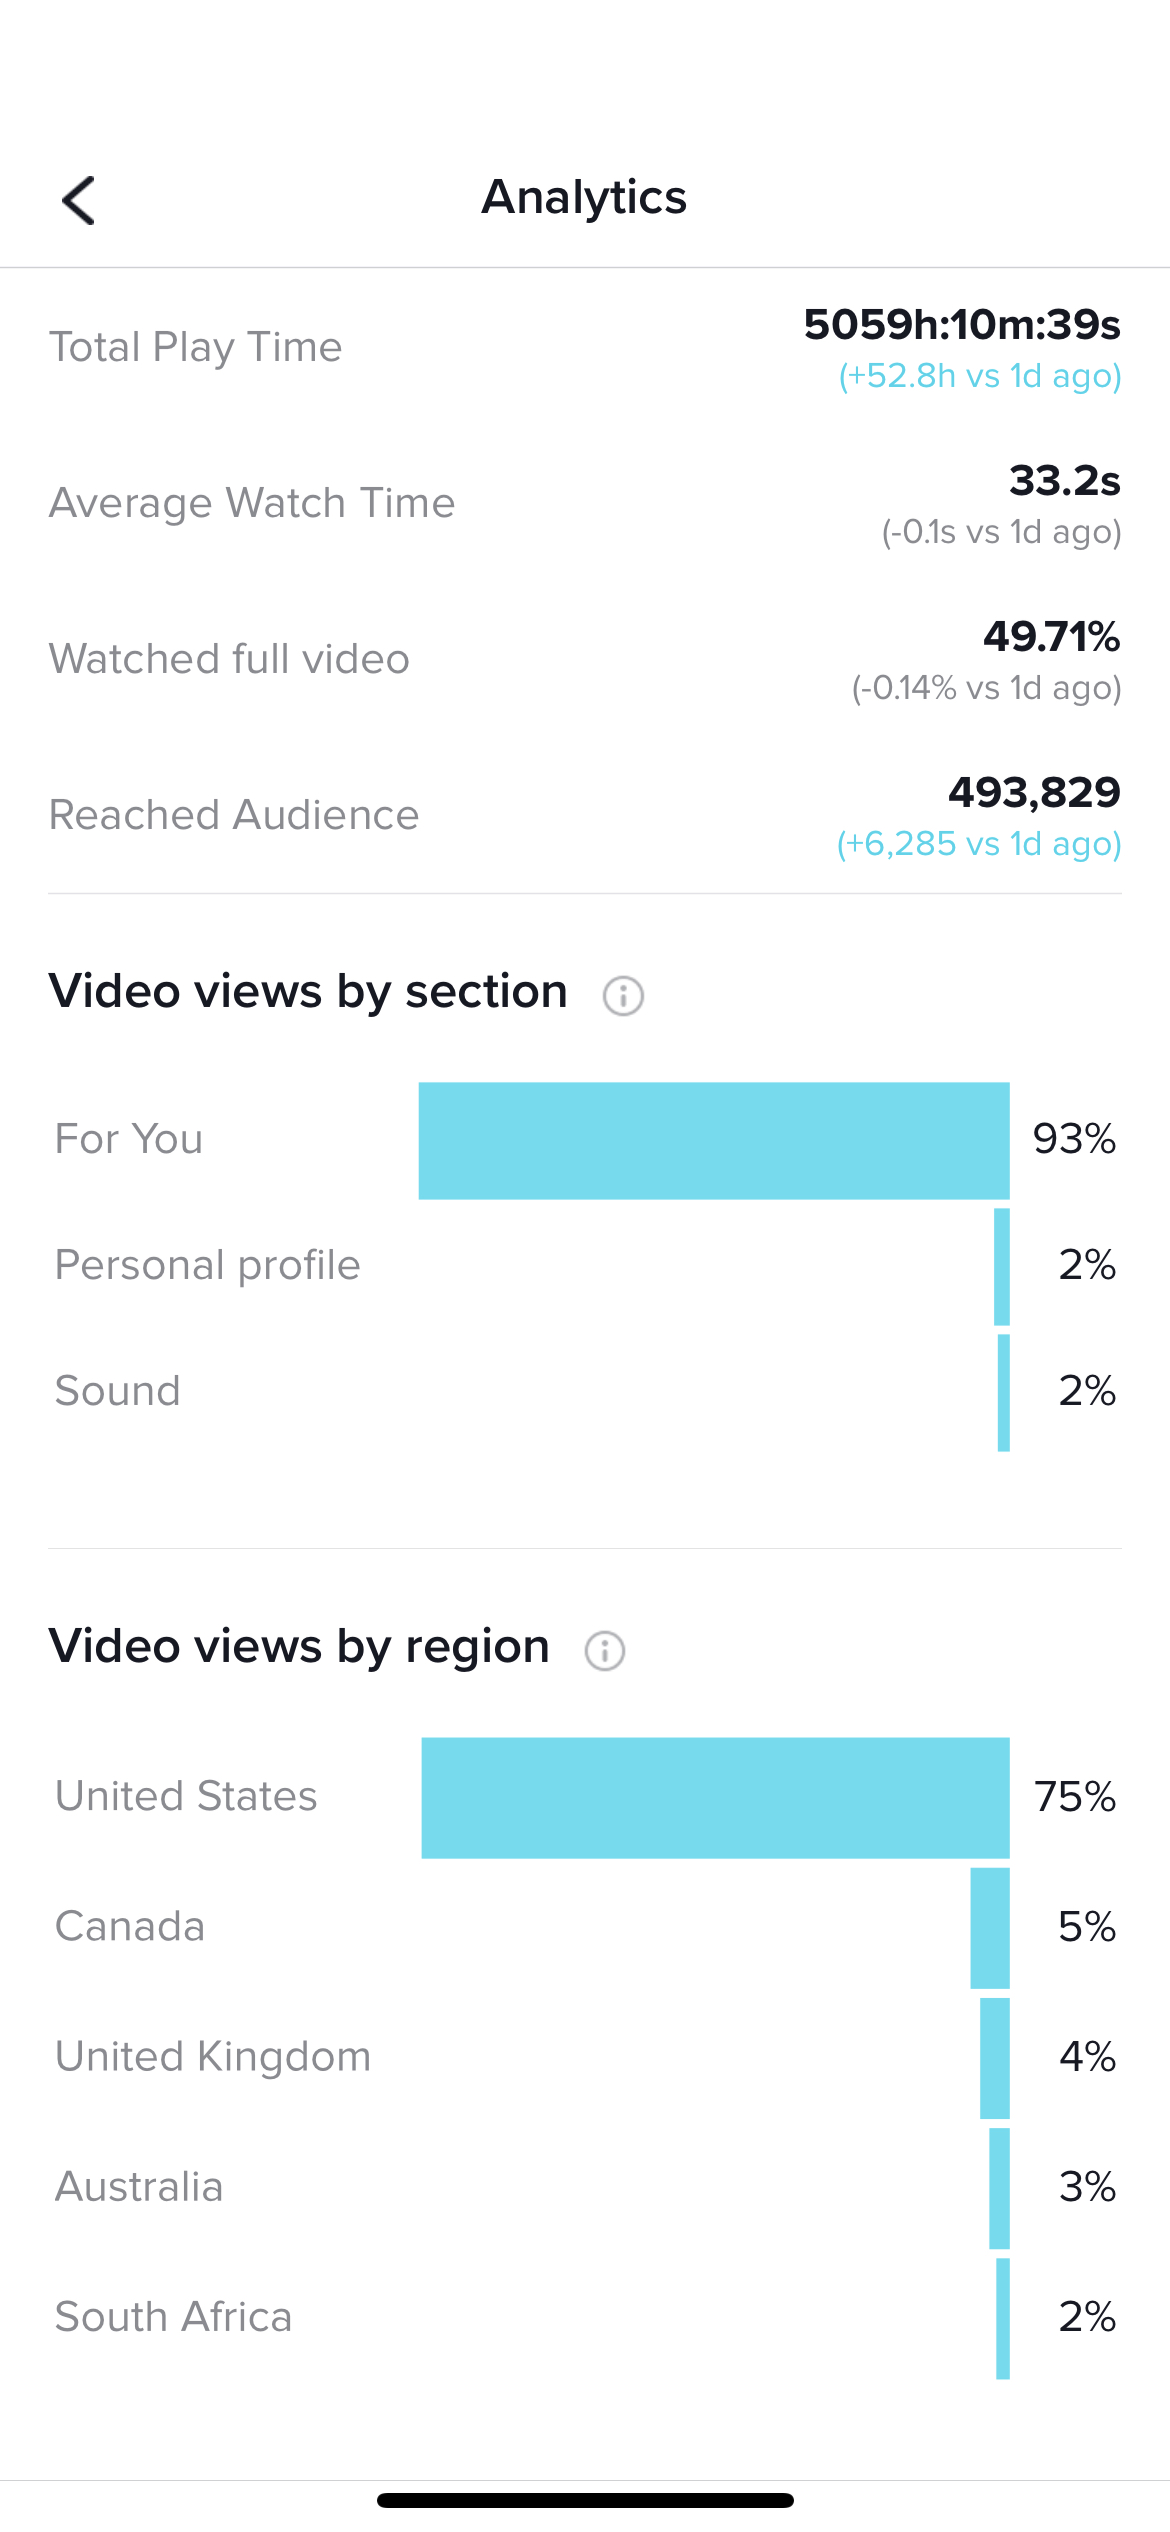1170x2532 pixels.
Task: Tap the +52.8h vs 1d ago change text
Action: tap(980, 377)
